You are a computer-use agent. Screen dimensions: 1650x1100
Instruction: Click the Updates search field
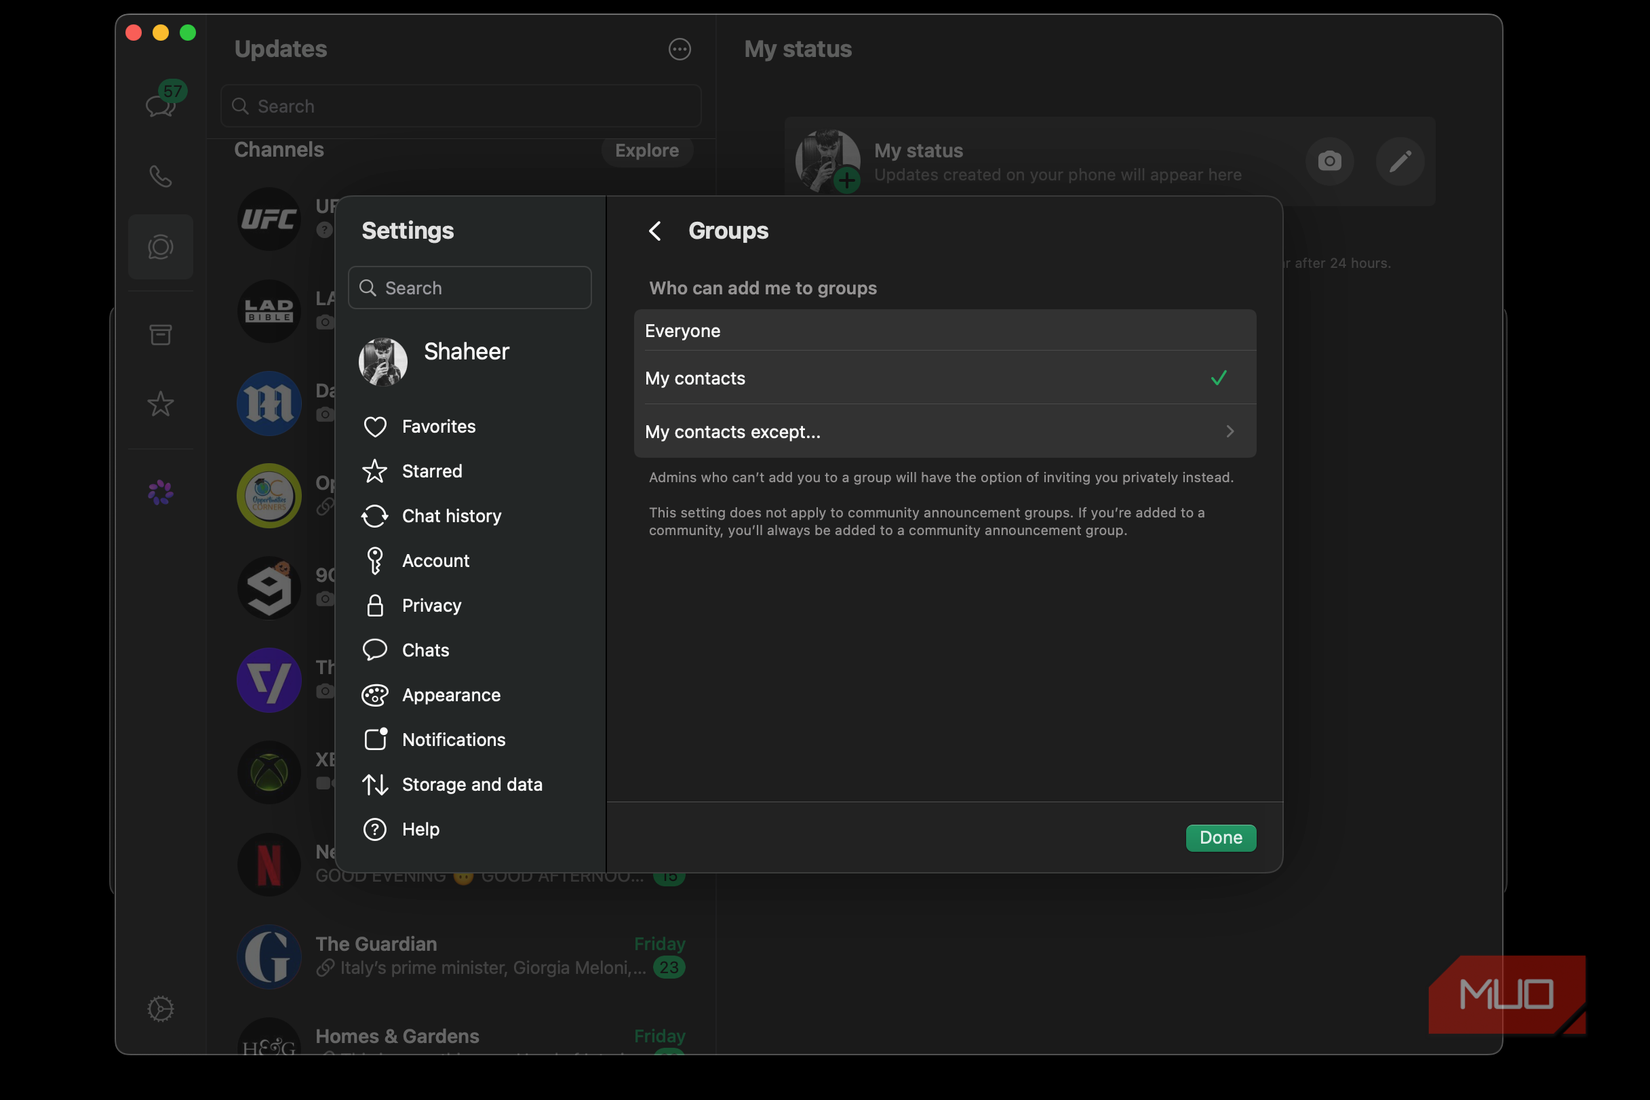[461, 106]
